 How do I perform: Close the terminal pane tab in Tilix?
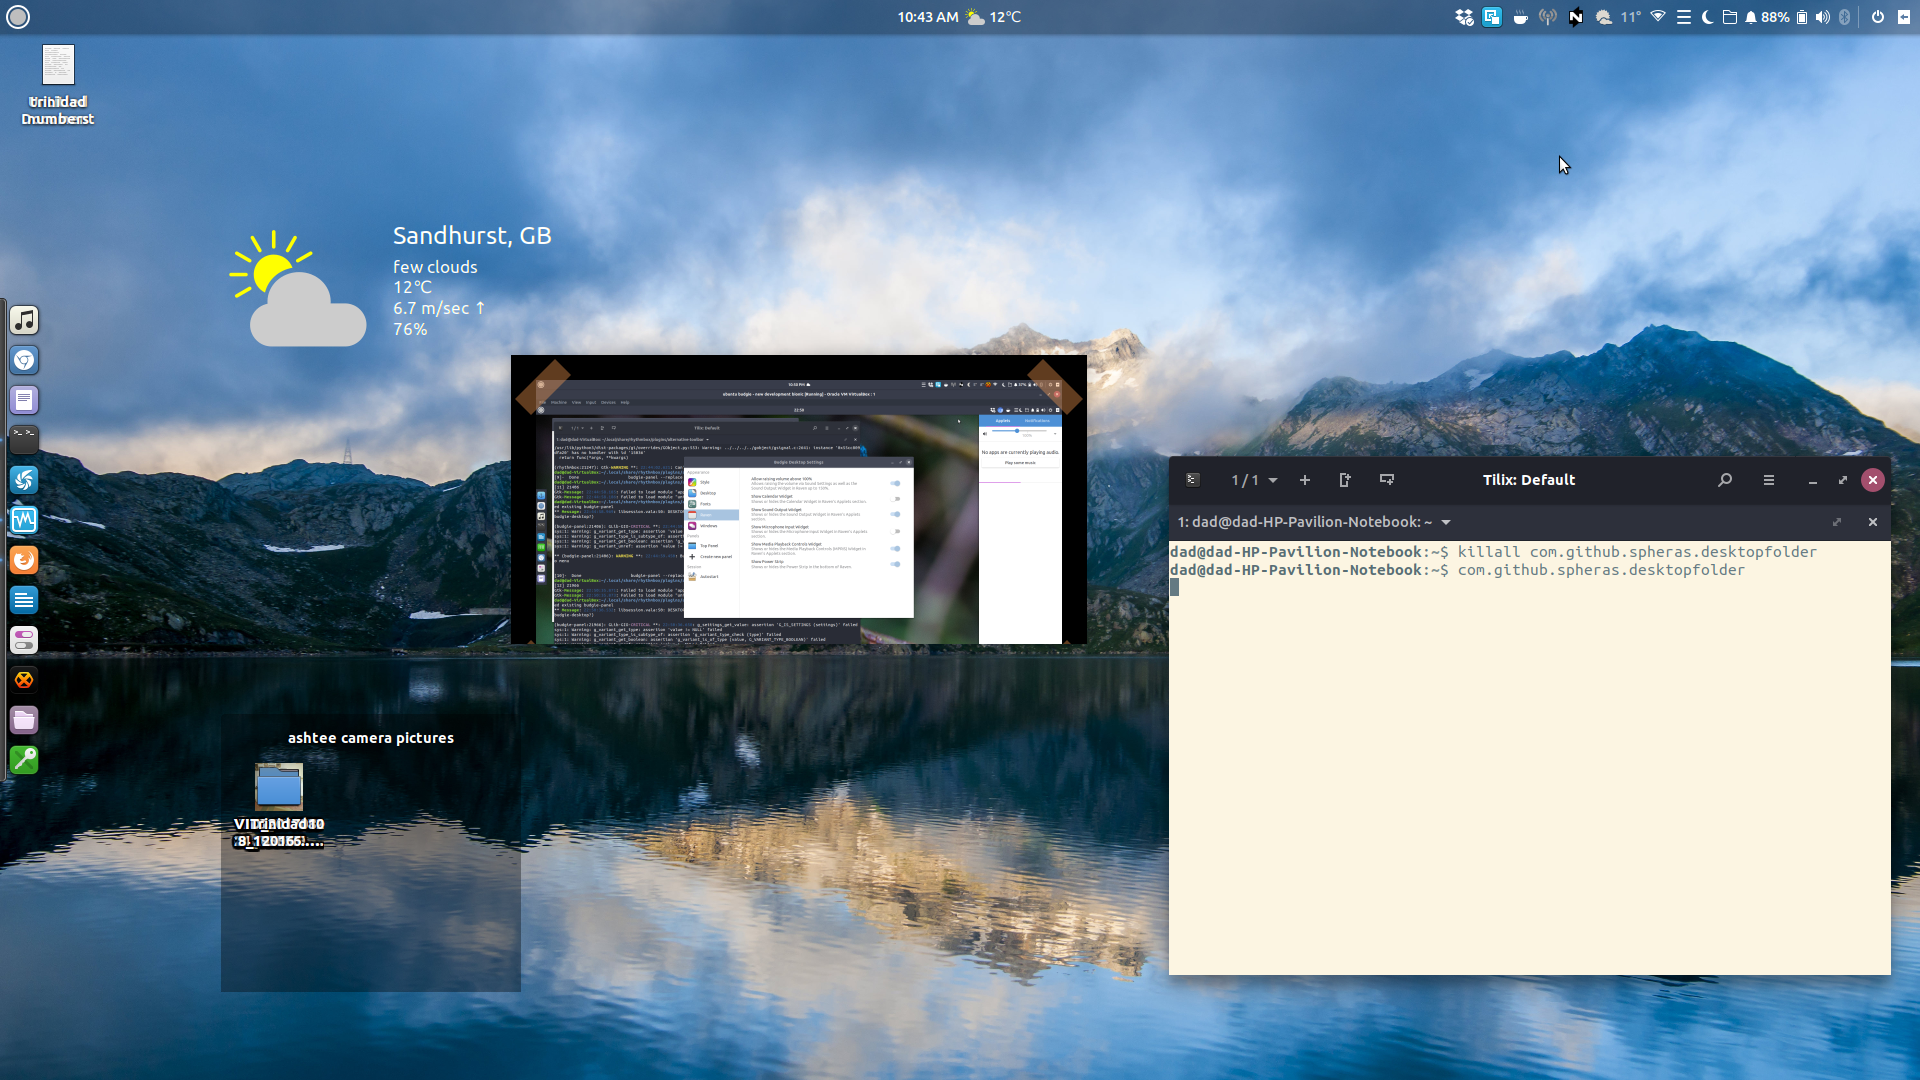[1873, 522]
